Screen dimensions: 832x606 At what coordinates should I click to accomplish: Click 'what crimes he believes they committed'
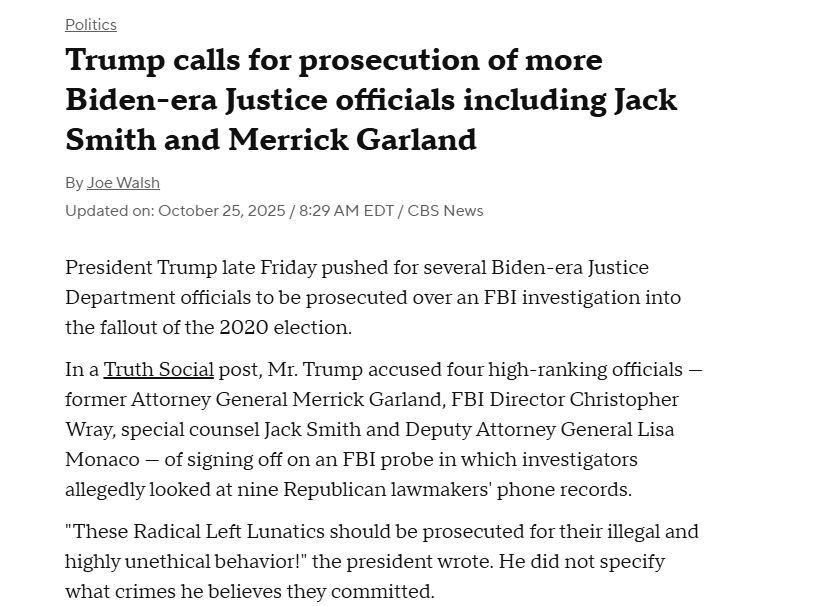click(x=248, y=592)
